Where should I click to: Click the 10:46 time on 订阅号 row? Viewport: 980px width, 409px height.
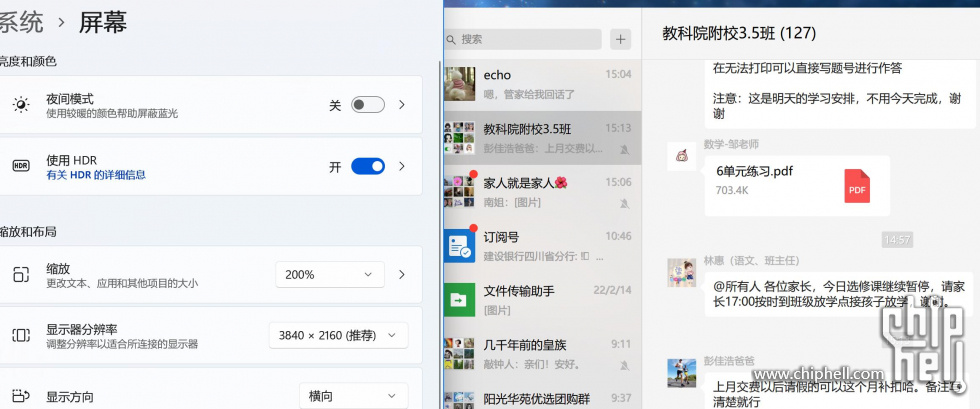tap(618, 236)
